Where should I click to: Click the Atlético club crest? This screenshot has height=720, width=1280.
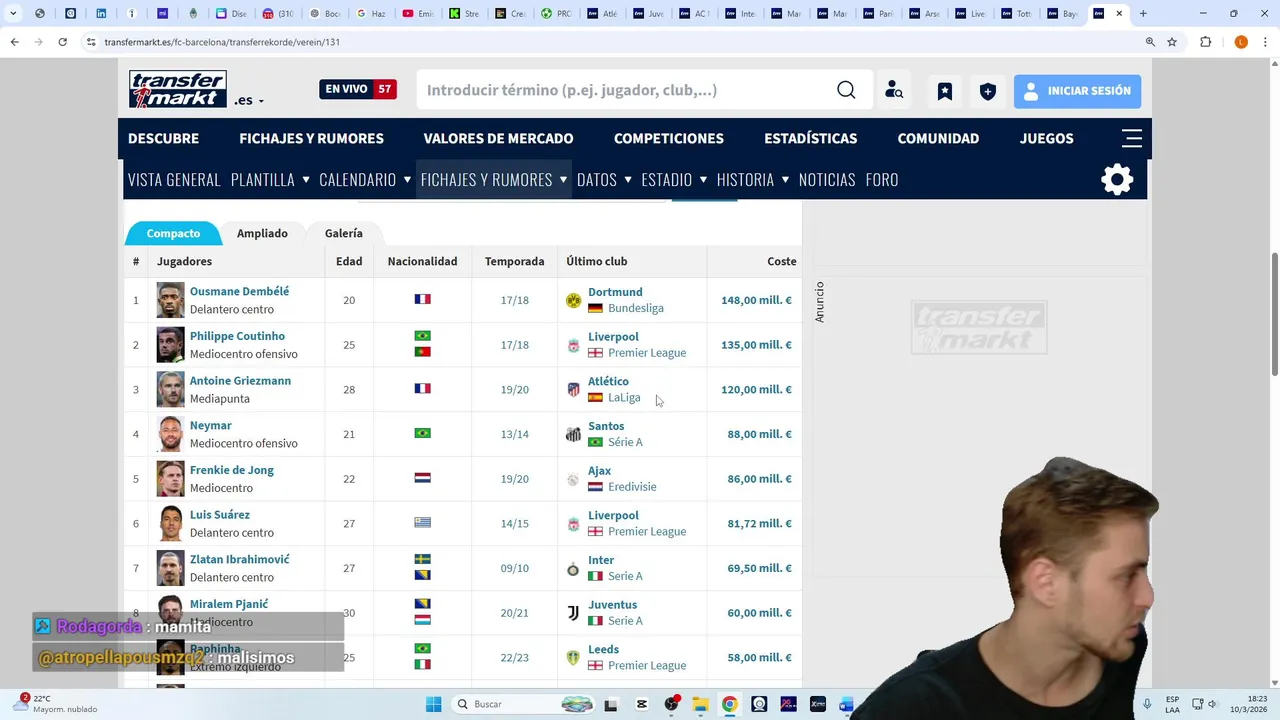(573, 390)
